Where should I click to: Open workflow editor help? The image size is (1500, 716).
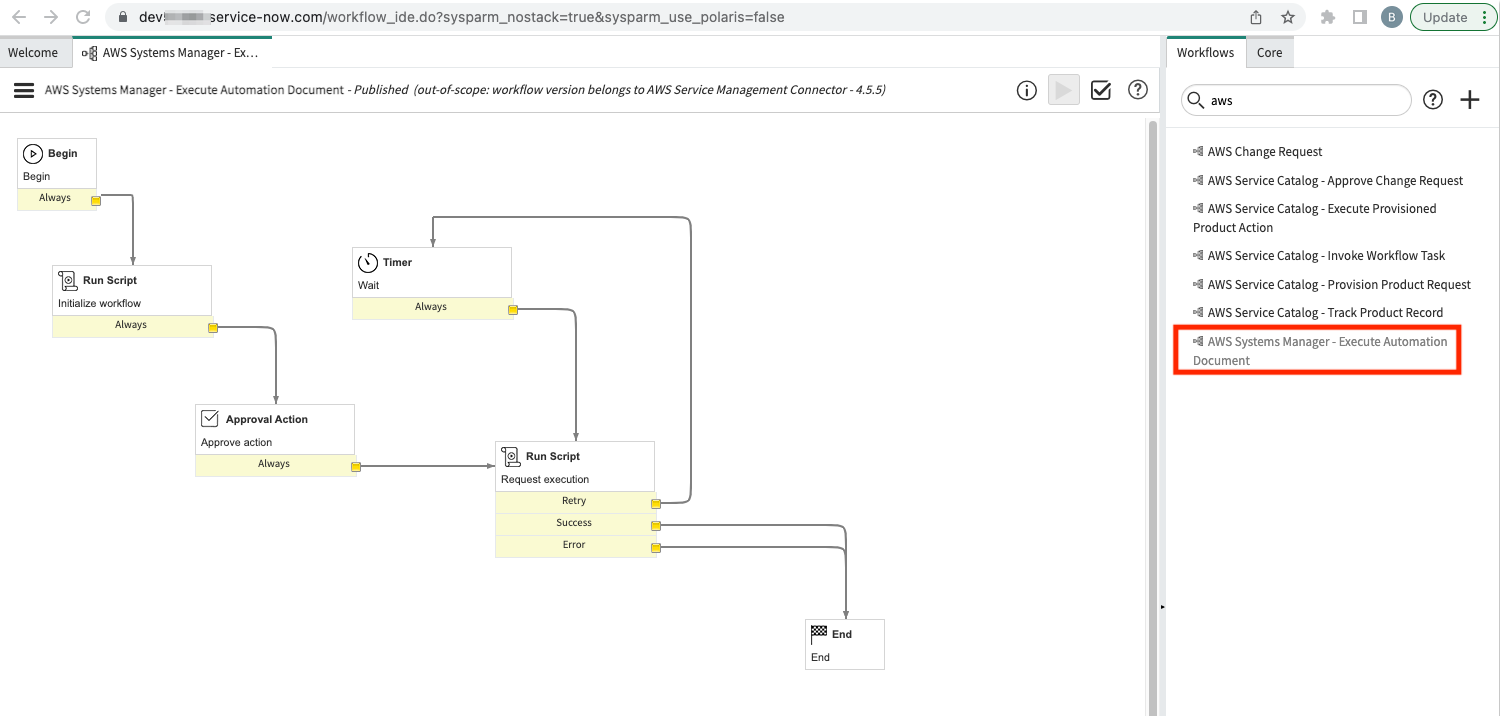[x=1137, y=90]
